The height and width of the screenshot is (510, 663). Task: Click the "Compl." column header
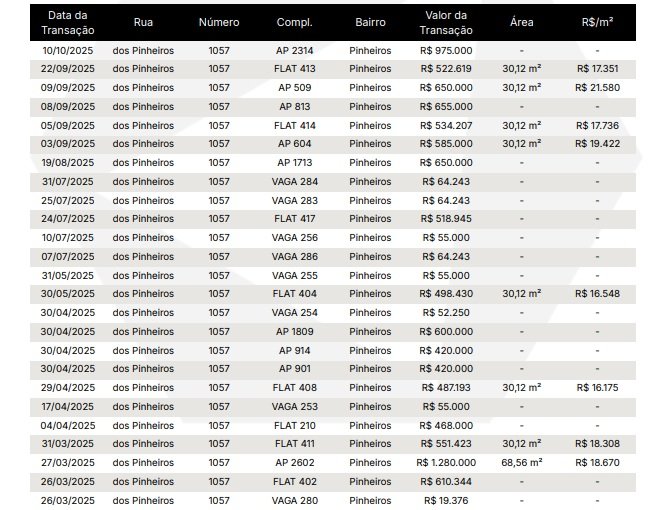tap(294, 22)
